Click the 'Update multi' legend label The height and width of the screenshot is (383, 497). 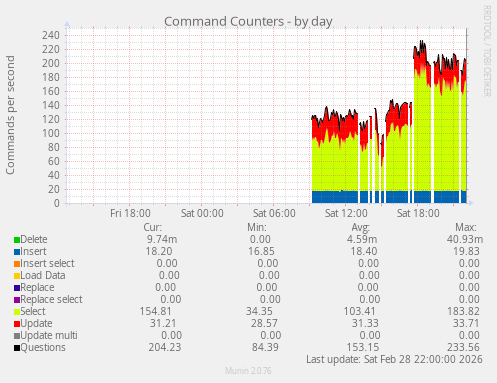click(49, 335)
